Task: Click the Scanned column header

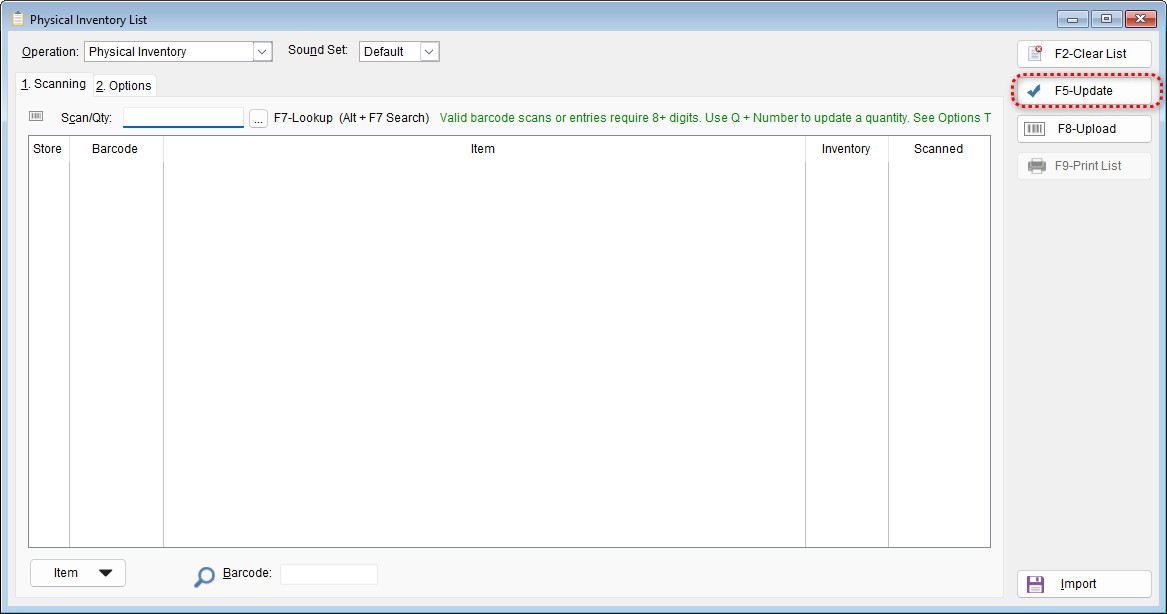Action: (x=938, y=149)
